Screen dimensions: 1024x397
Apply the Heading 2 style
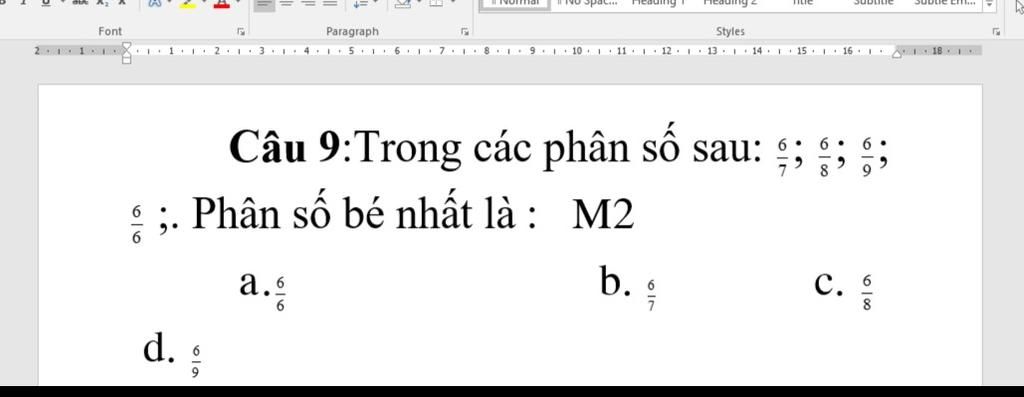[x=730, y=3]
